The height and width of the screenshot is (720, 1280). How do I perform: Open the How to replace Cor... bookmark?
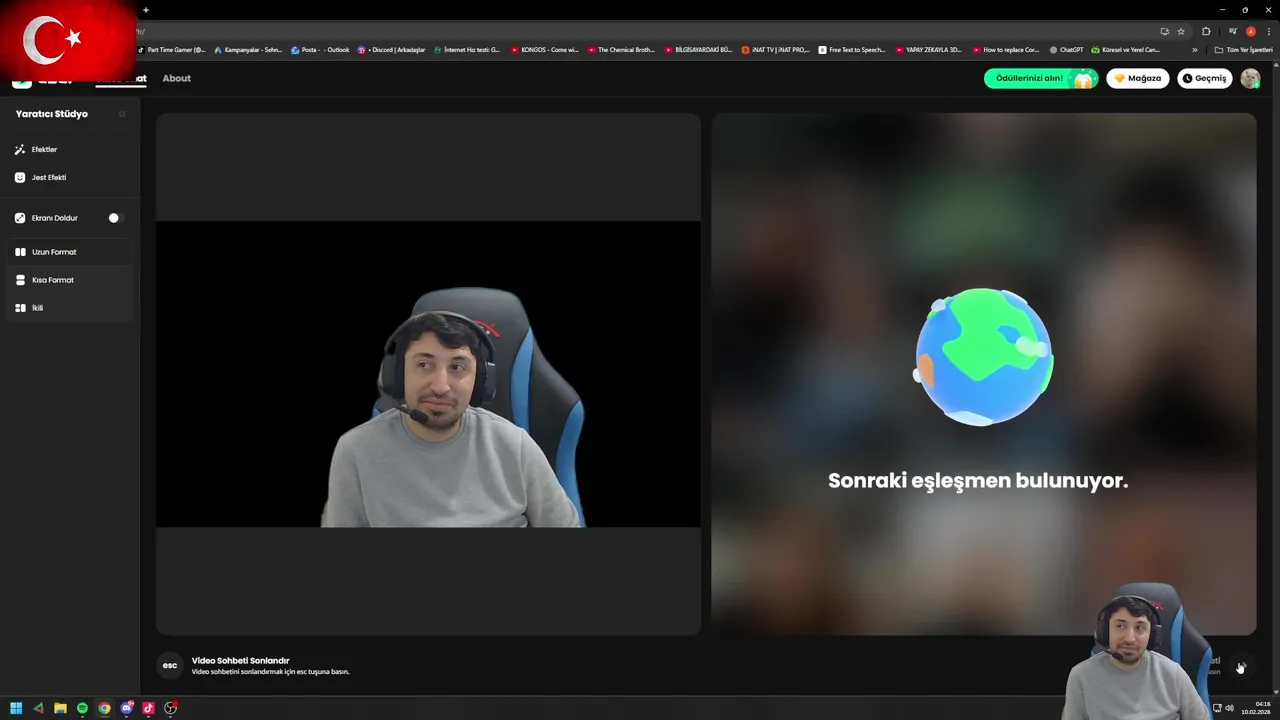coord(1006,50)
